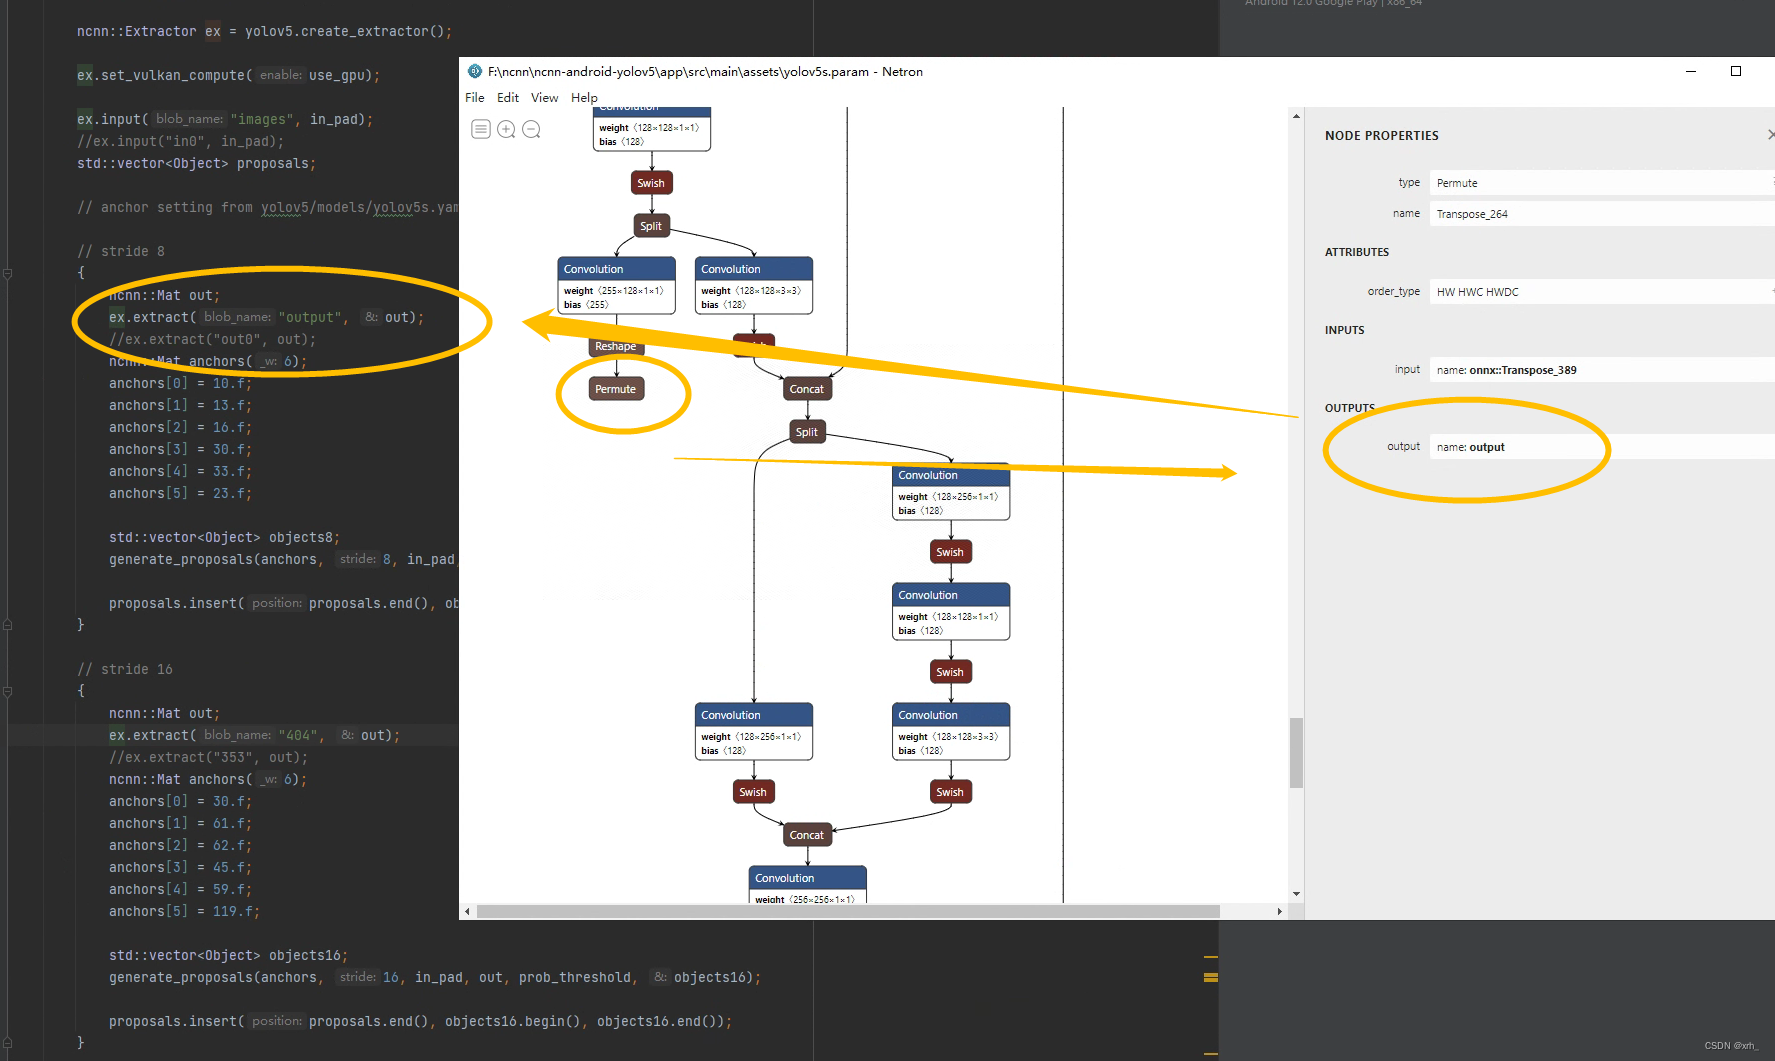This screenshot has width=1775, height=1061.
Task: Click the ex.extract "output" code line
Action: click(266, 317)
